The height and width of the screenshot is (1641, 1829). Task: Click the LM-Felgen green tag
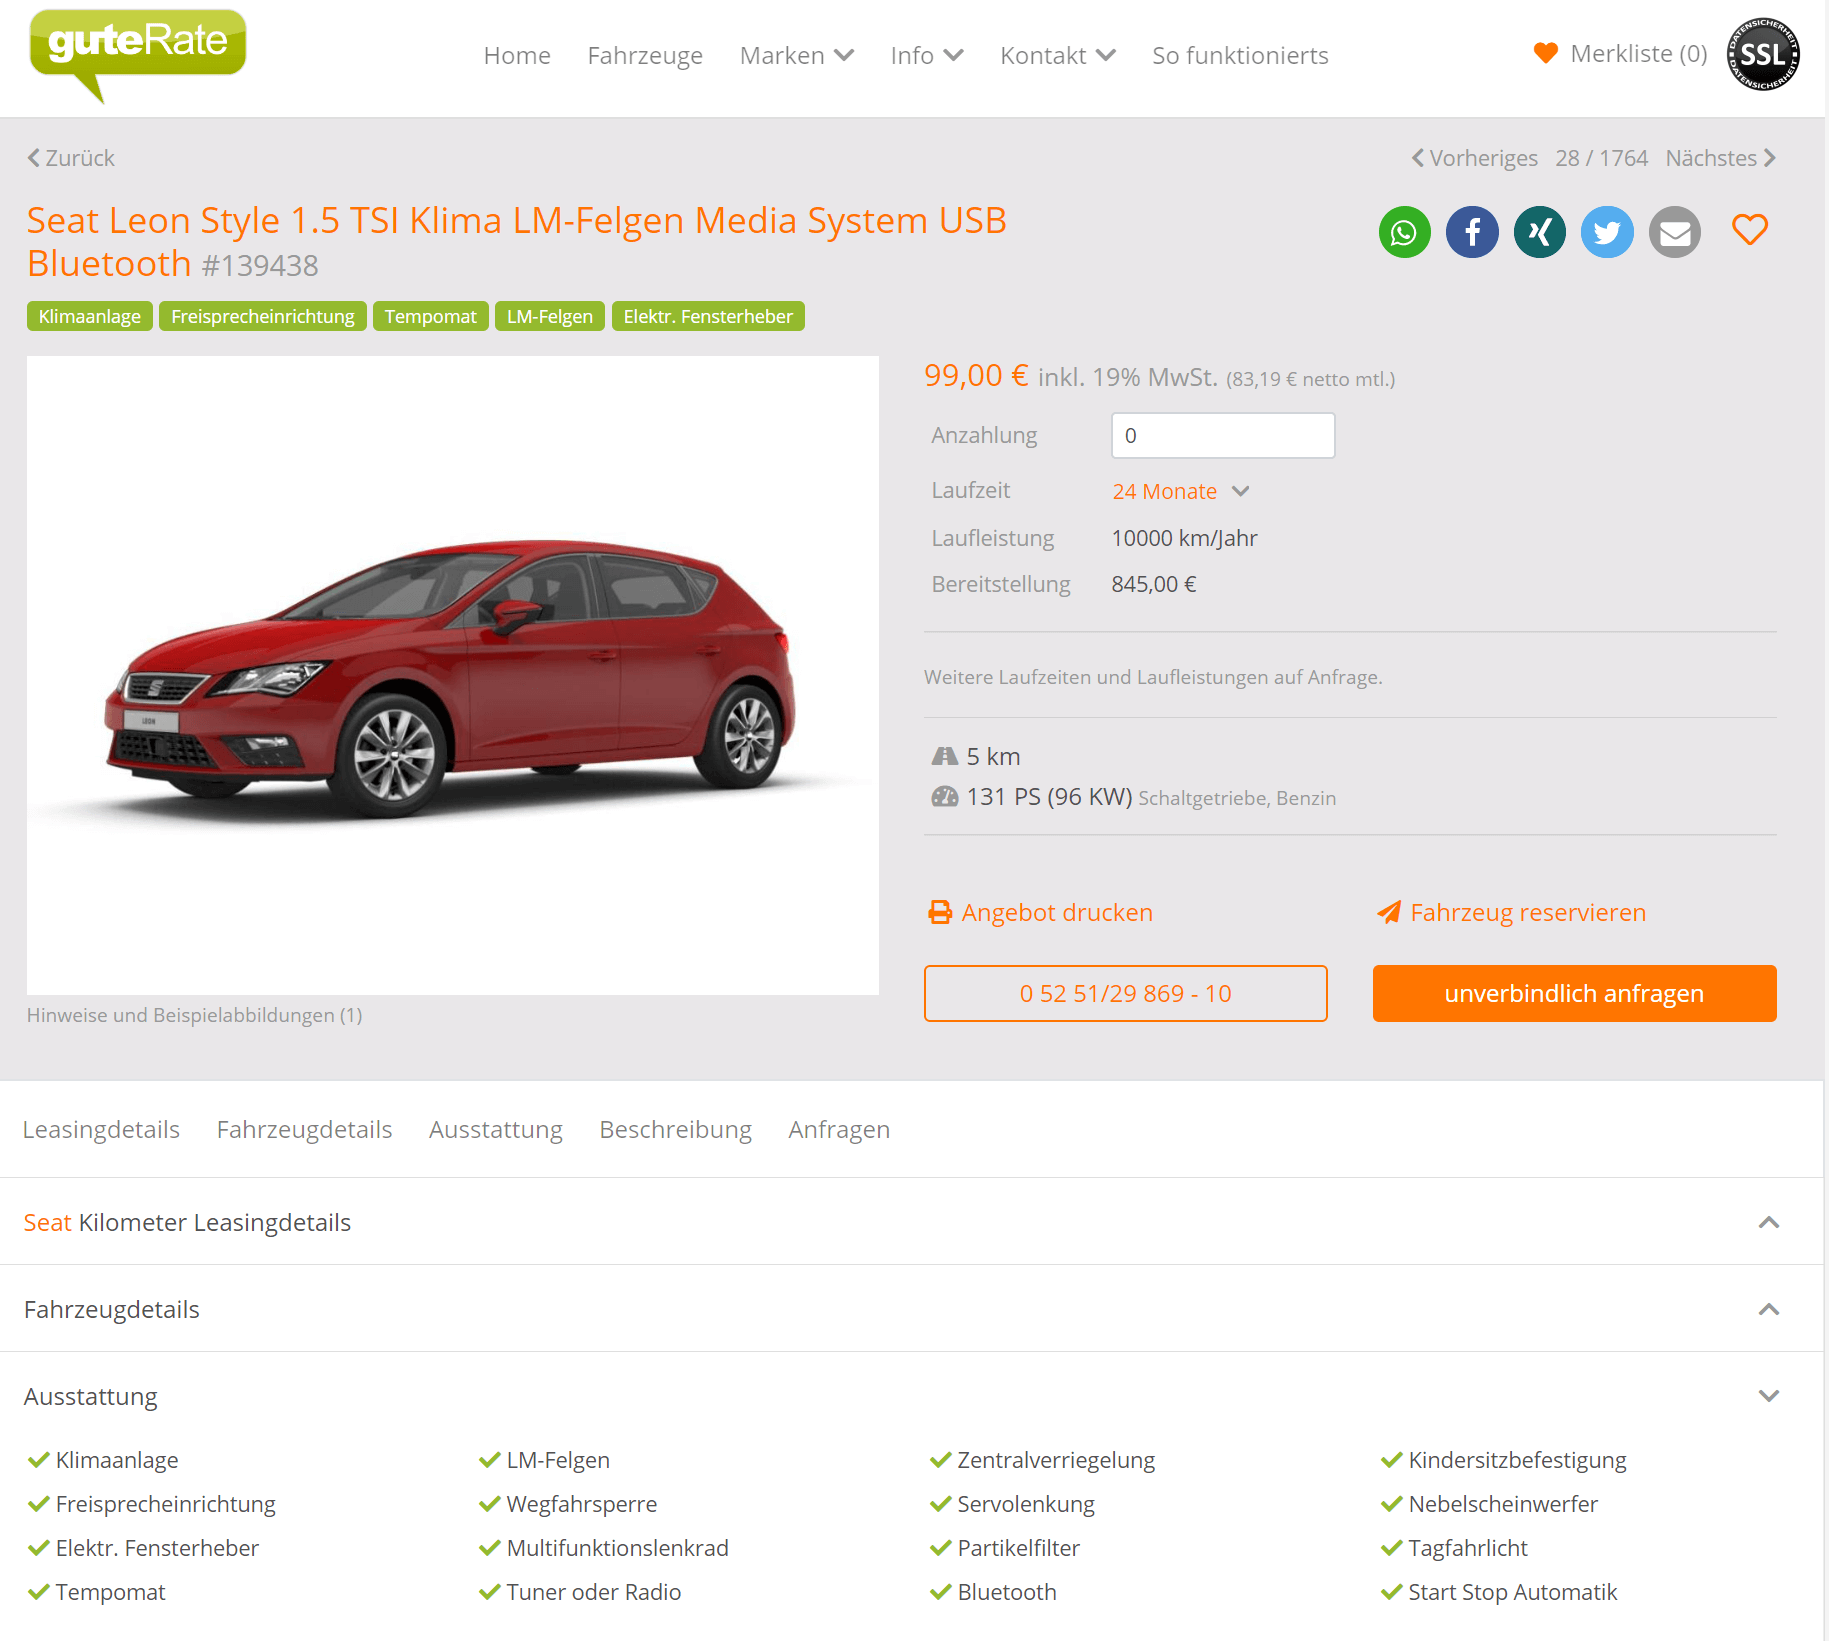[550, 316]
